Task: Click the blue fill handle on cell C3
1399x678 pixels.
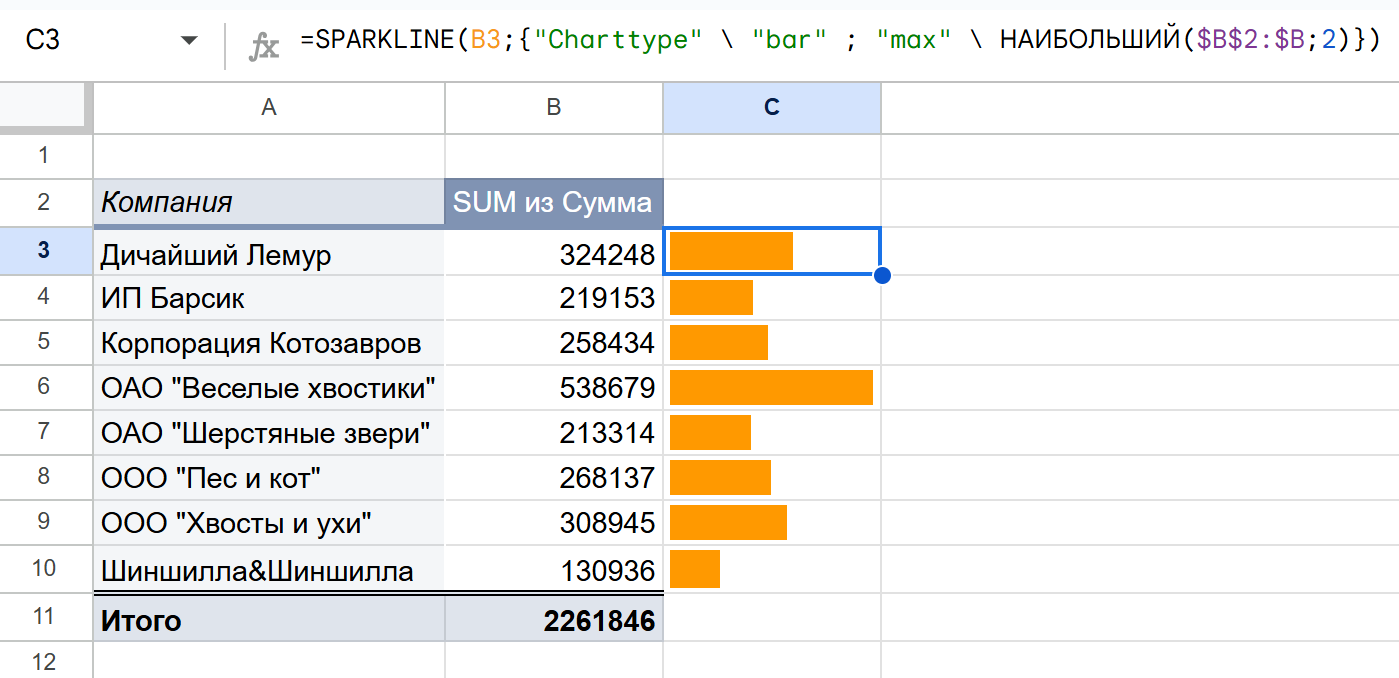Action: pos(882,275)
